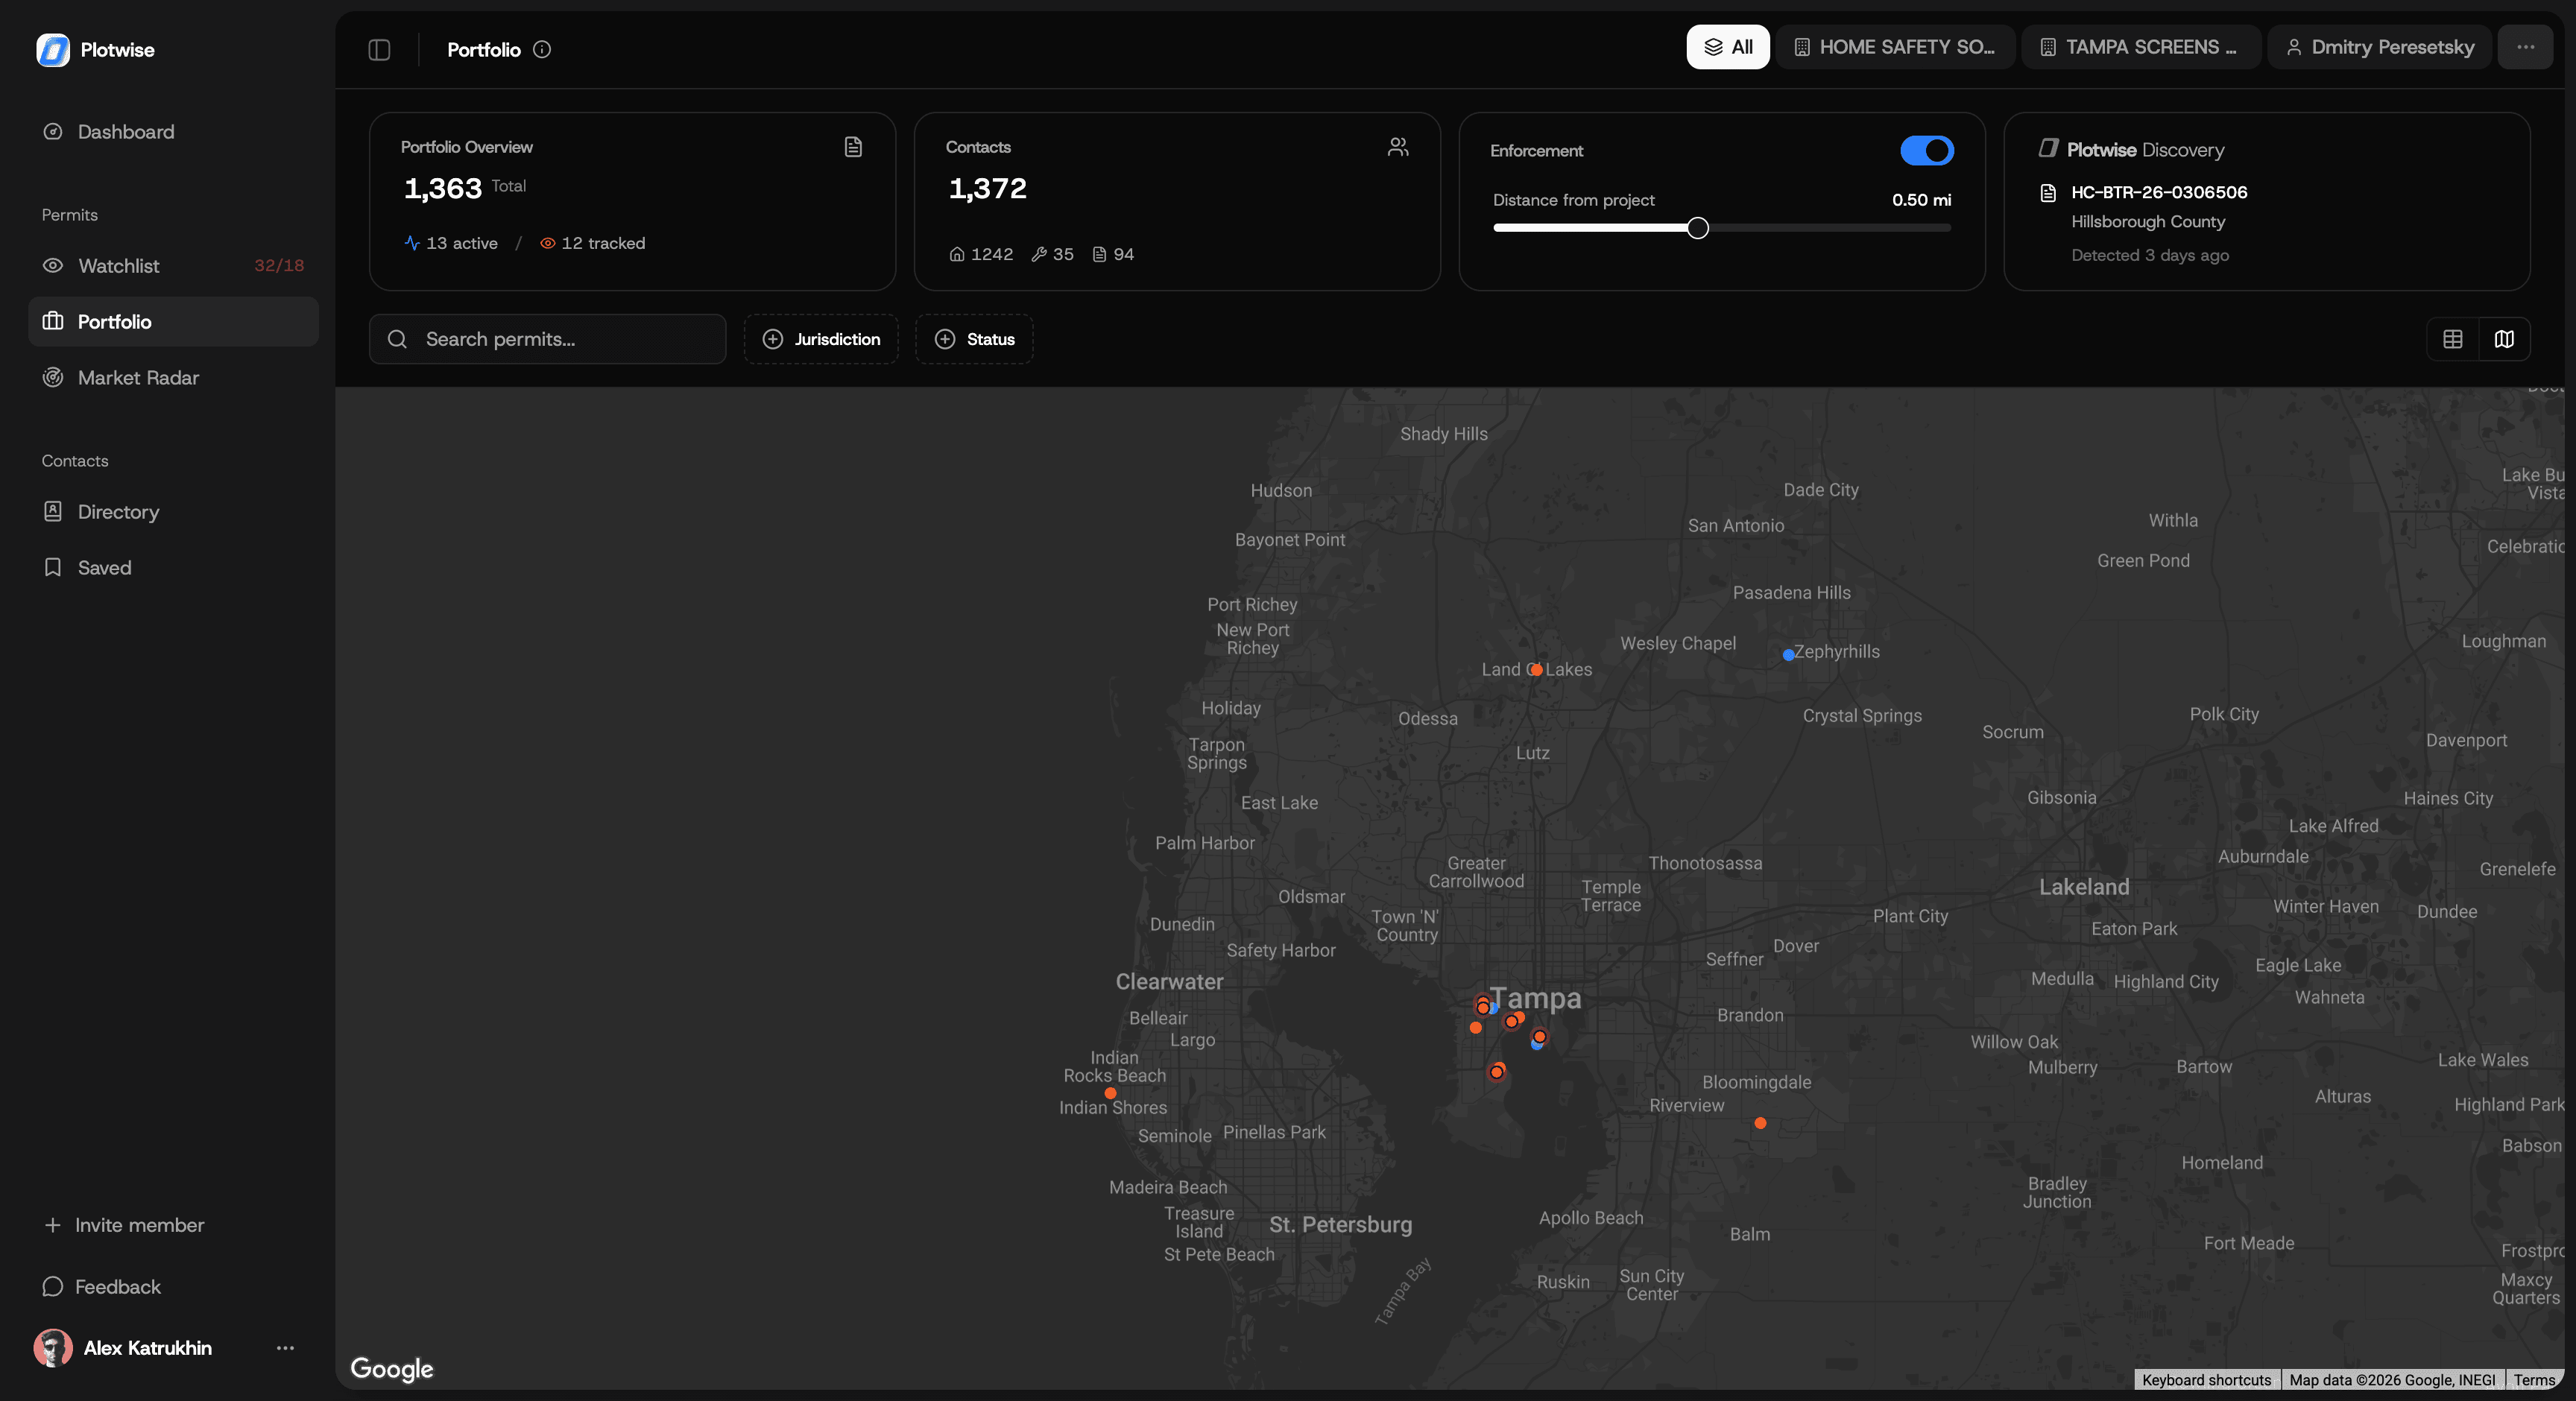The width and height of the screenshot is (2576, 1401).
Task: Click Invite member
Action: pos(124,1224)
